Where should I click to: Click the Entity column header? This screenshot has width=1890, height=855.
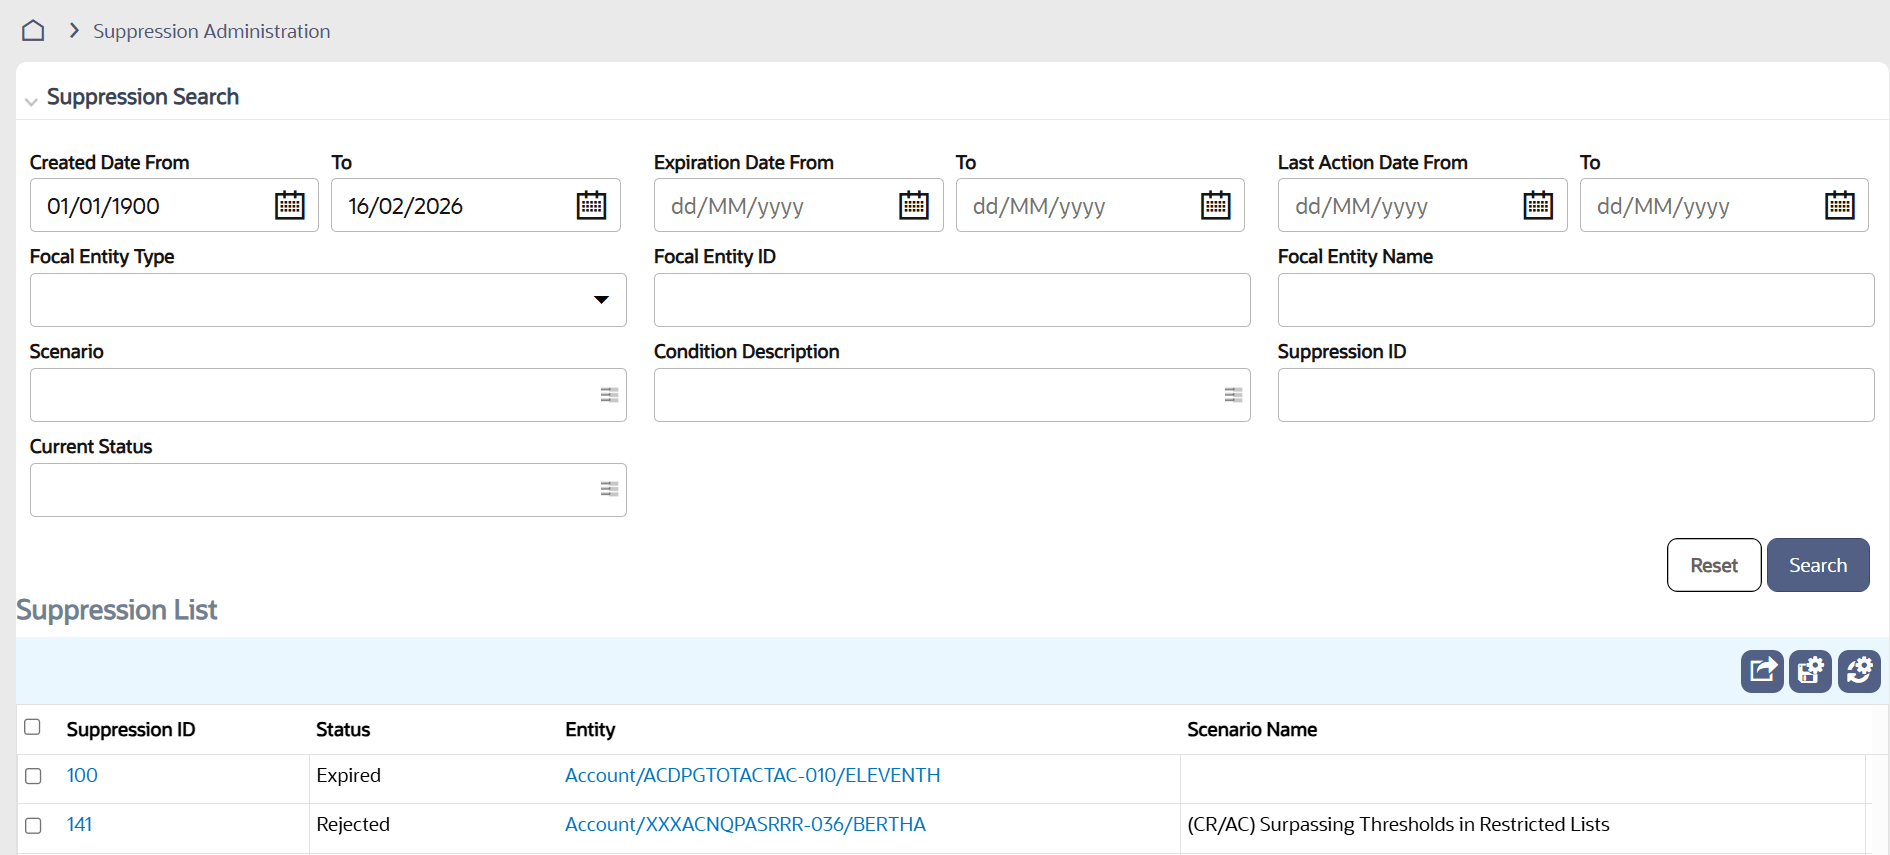coord(590,729)
